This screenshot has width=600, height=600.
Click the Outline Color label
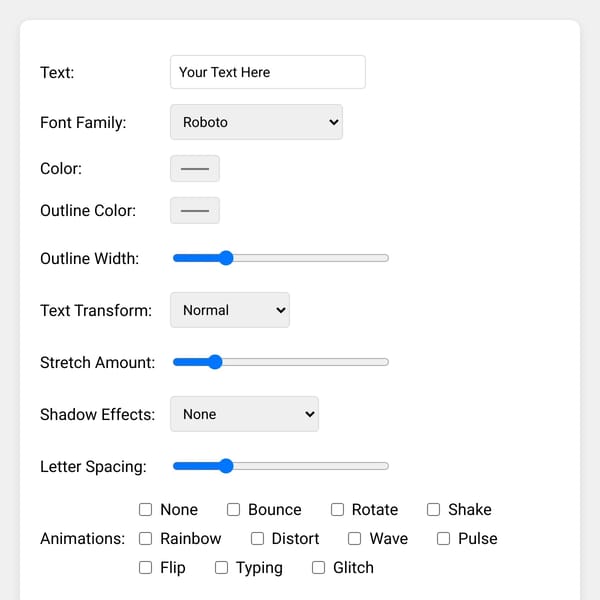pyautogui.click(x=88, y=210)
